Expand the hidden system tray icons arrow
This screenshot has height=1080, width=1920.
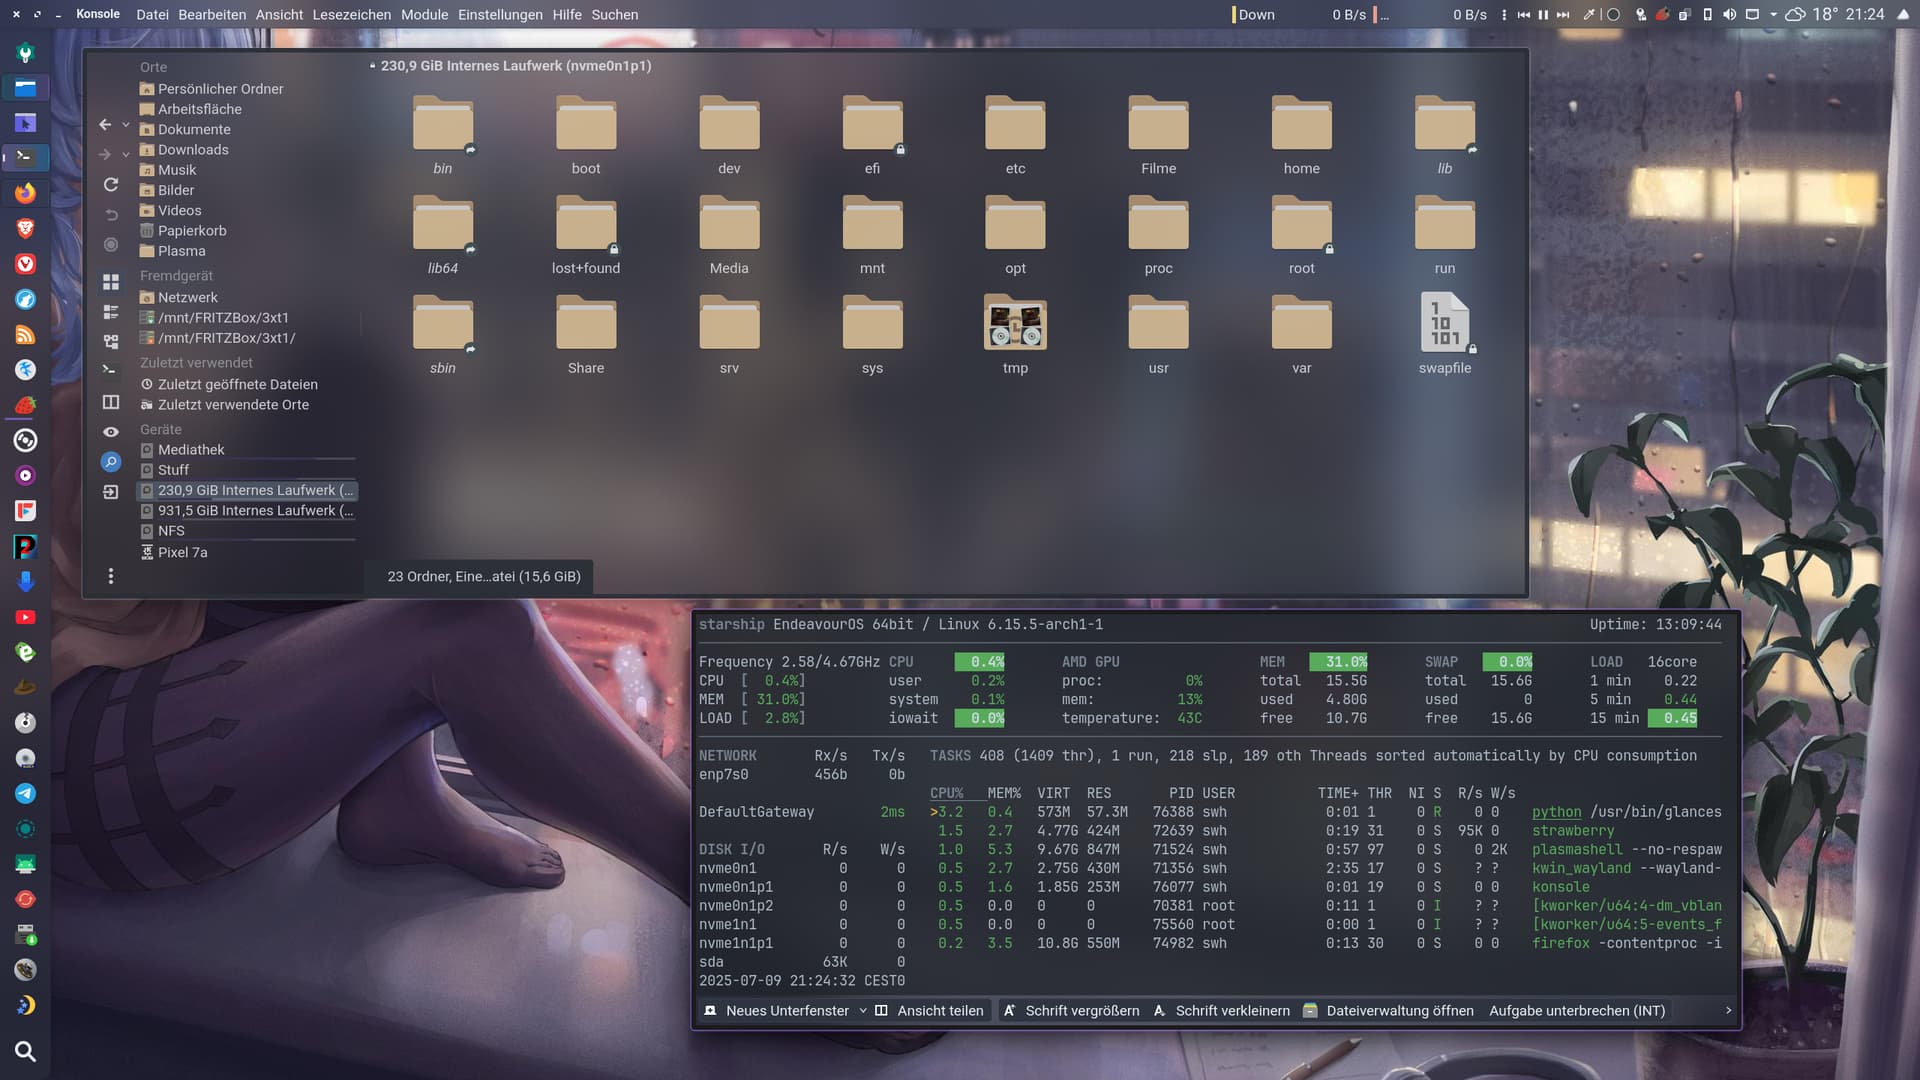(1774, 15)
